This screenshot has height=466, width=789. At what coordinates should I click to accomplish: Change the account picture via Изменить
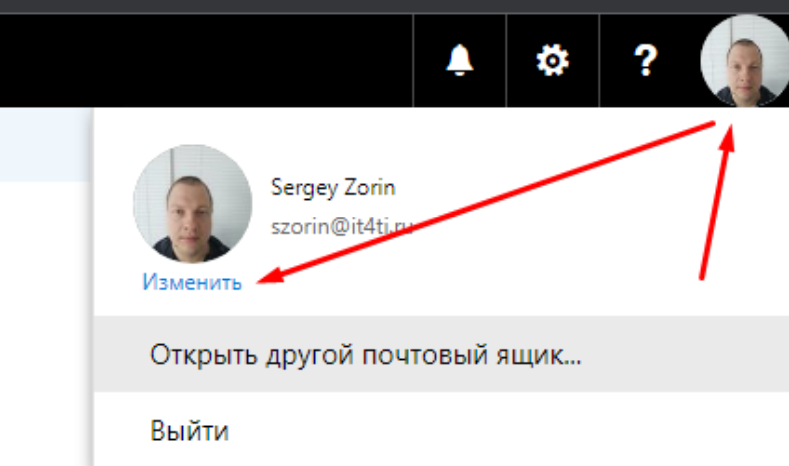click(192, 282)
